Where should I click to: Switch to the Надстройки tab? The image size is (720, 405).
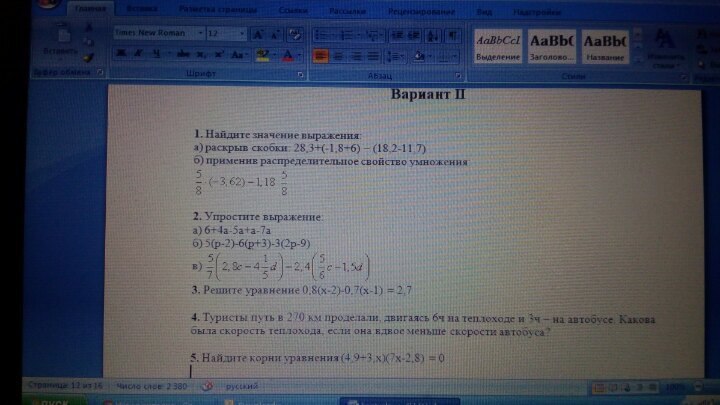[x=537, y=12]
